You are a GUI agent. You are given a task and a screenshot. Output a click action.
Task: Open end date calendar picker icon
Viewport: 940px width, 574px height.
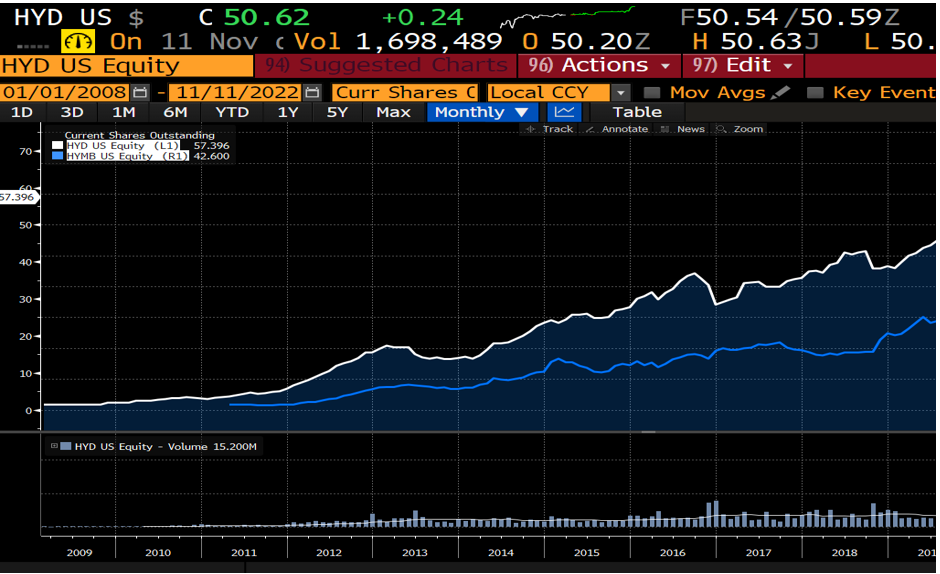(312, 92)
